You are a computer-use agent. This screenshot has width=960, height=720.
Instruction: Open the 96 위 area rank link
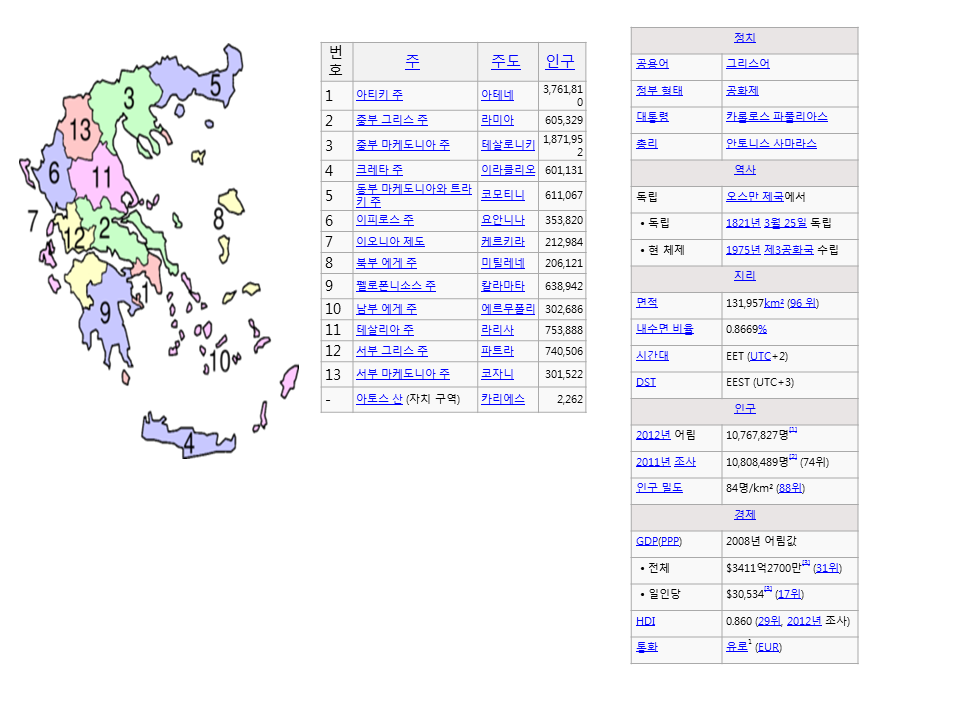803,303
